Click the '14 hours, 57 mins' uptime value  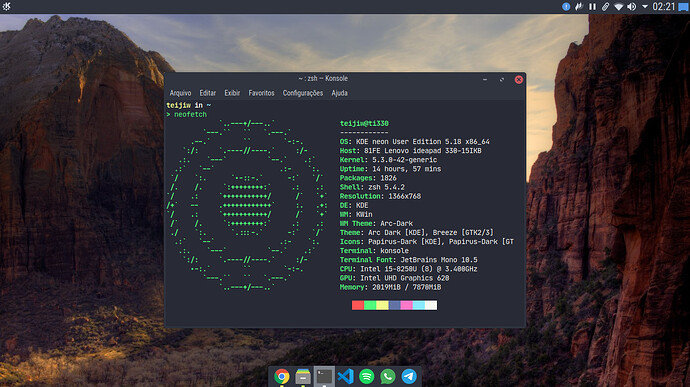tap(407, 169)
